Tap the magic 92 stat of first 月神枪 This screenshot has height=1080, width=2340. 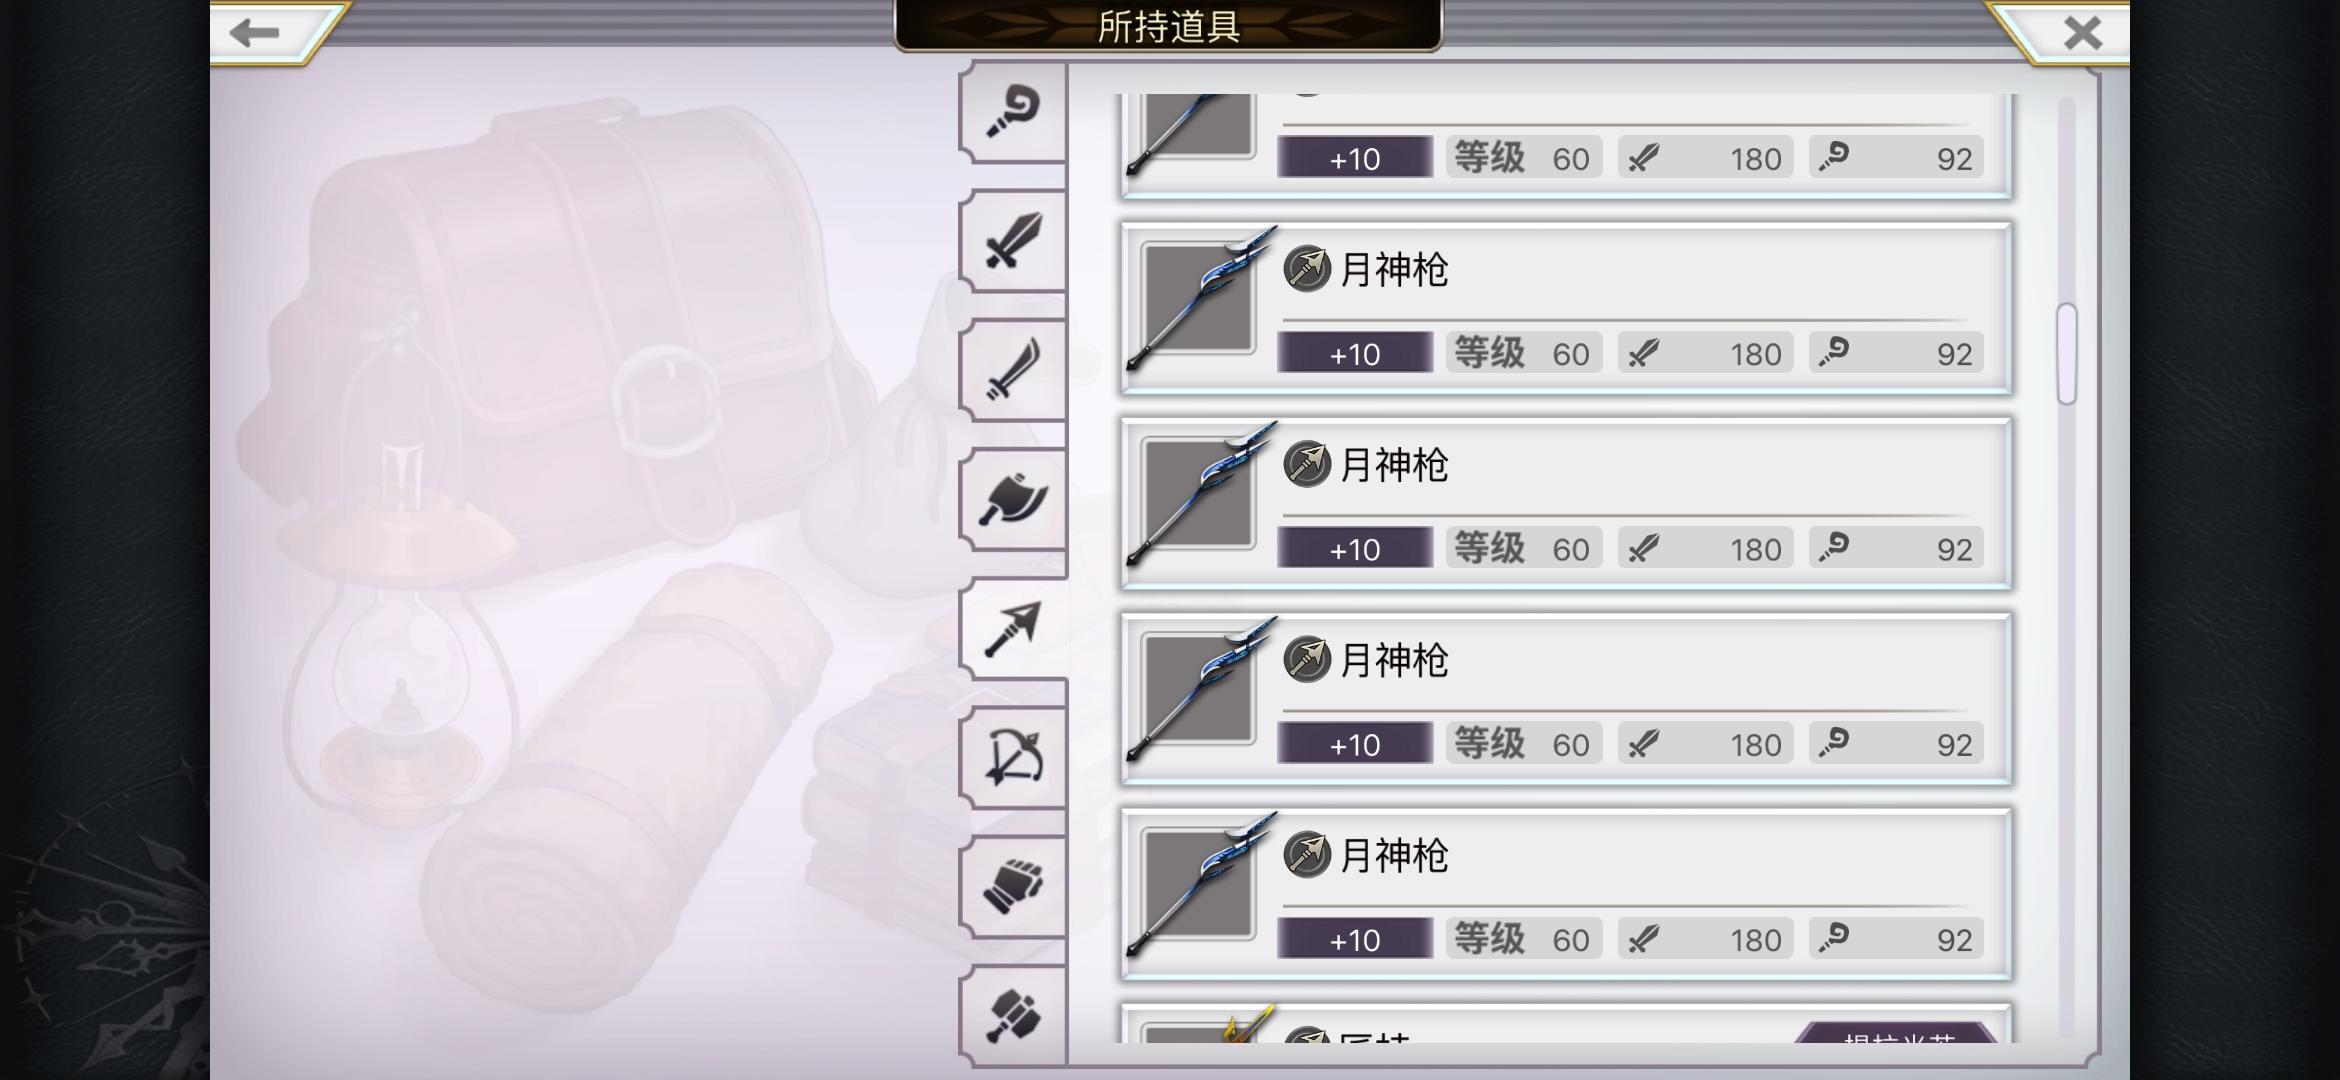pyautogui.click(x=1898, y=353)
